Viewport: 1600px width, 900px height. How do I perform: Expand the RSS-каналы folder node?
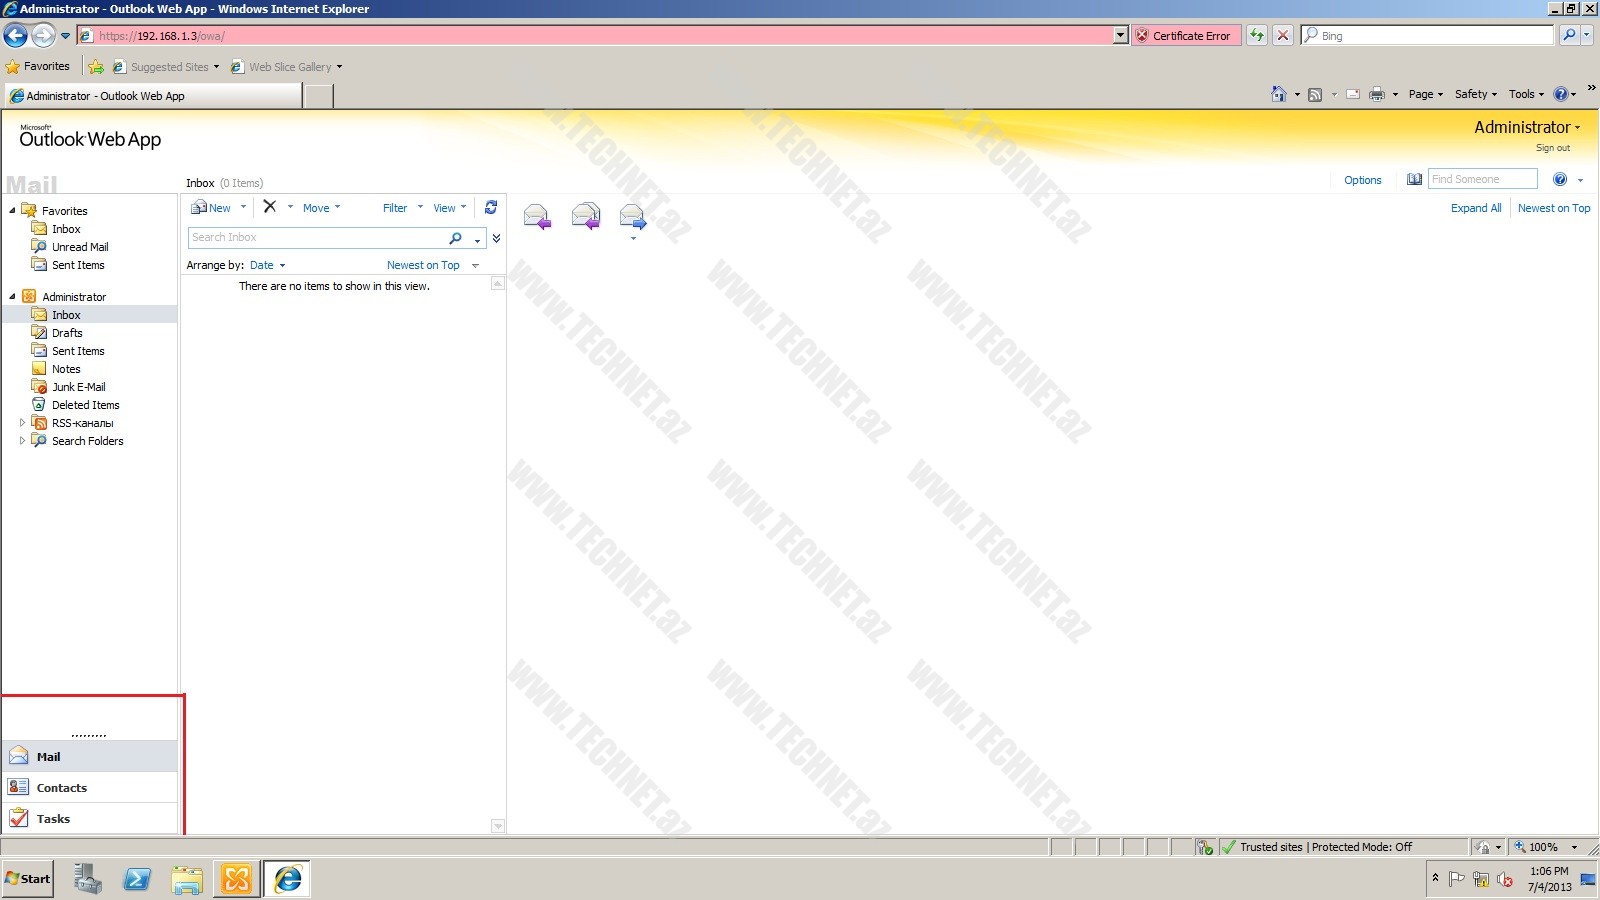22,423
